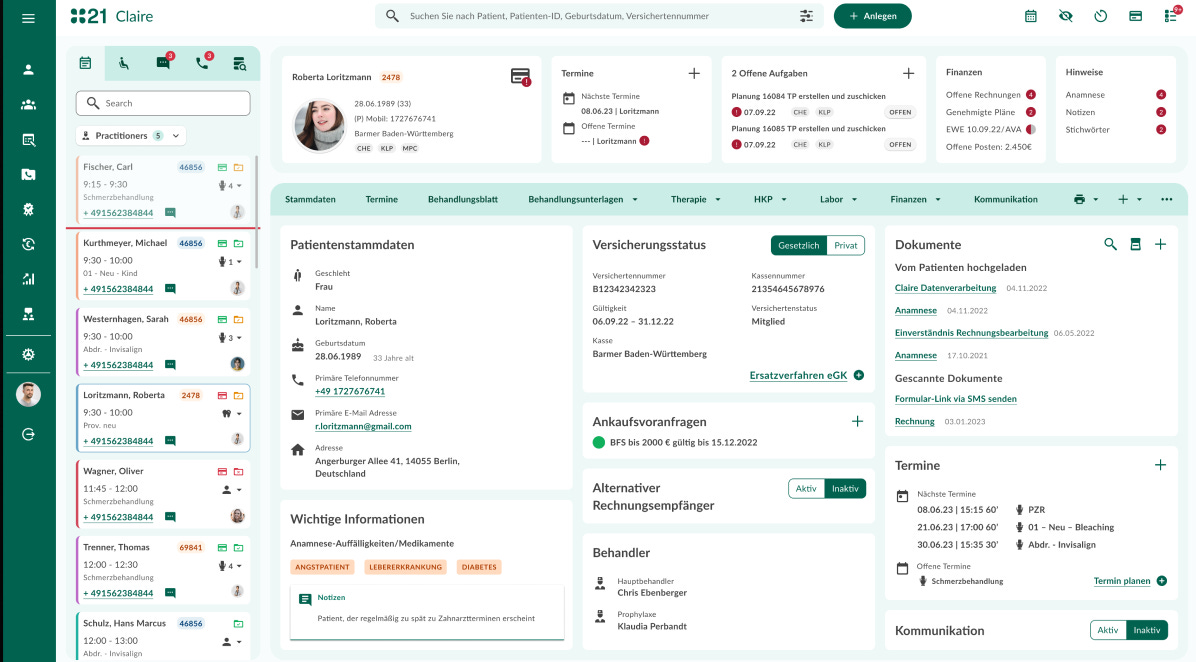1196x662 pixels.
Task: Open the calendar icon in top bar
Action: coord(1030,16)
